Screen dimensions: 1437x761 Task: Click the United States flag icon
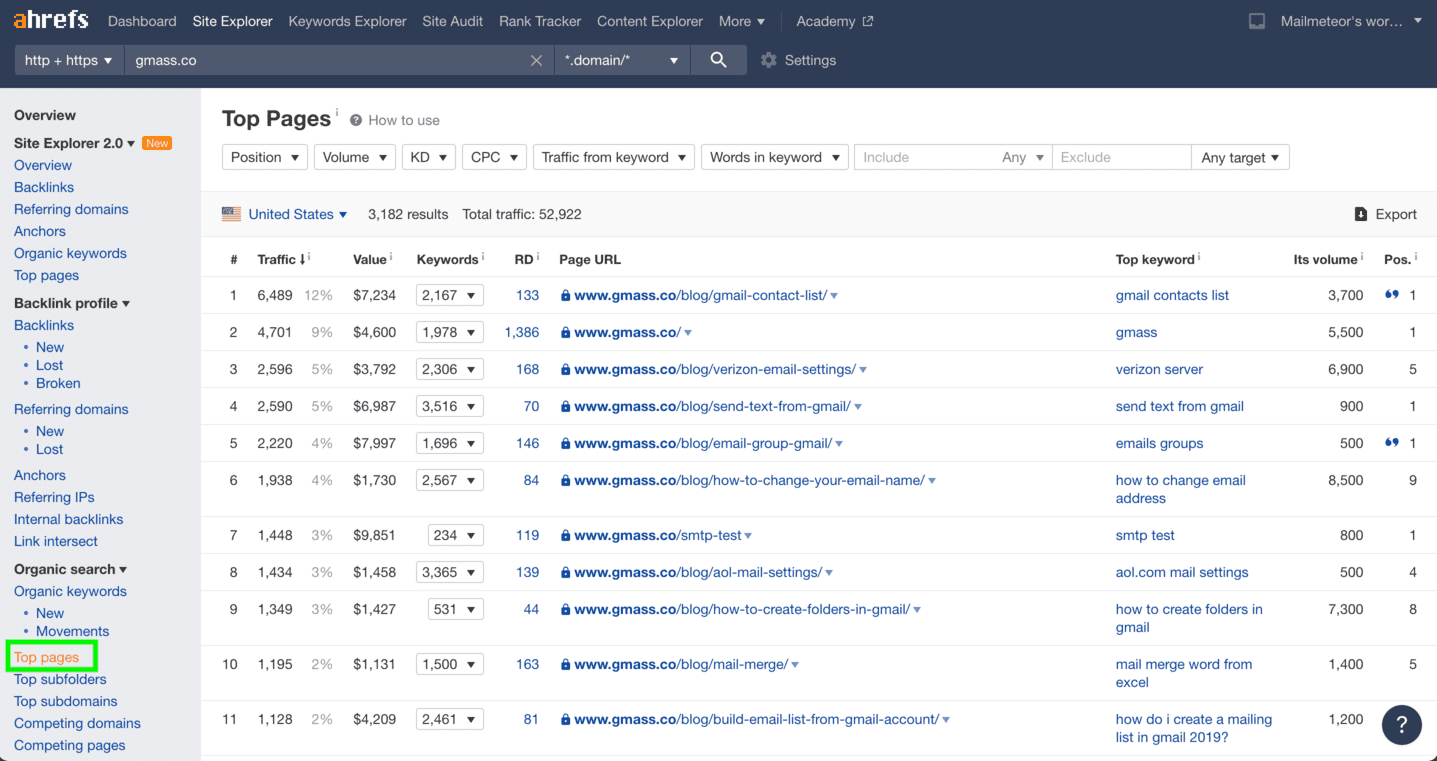pyautogui.click(x=232, y=214)
